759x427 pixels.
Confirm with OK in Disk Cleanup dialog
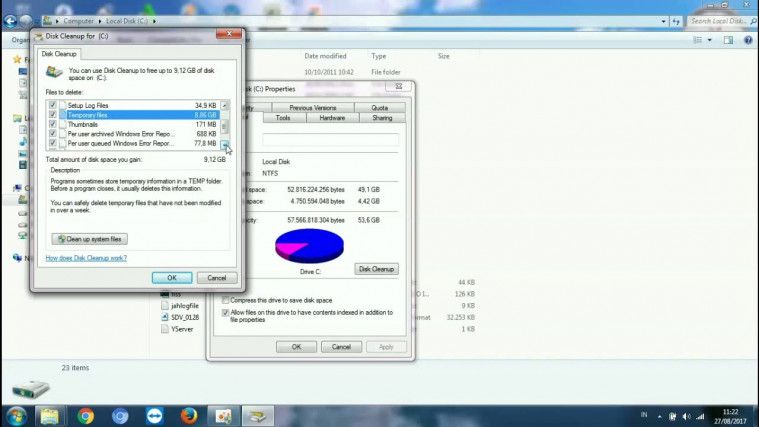[172, 277]
